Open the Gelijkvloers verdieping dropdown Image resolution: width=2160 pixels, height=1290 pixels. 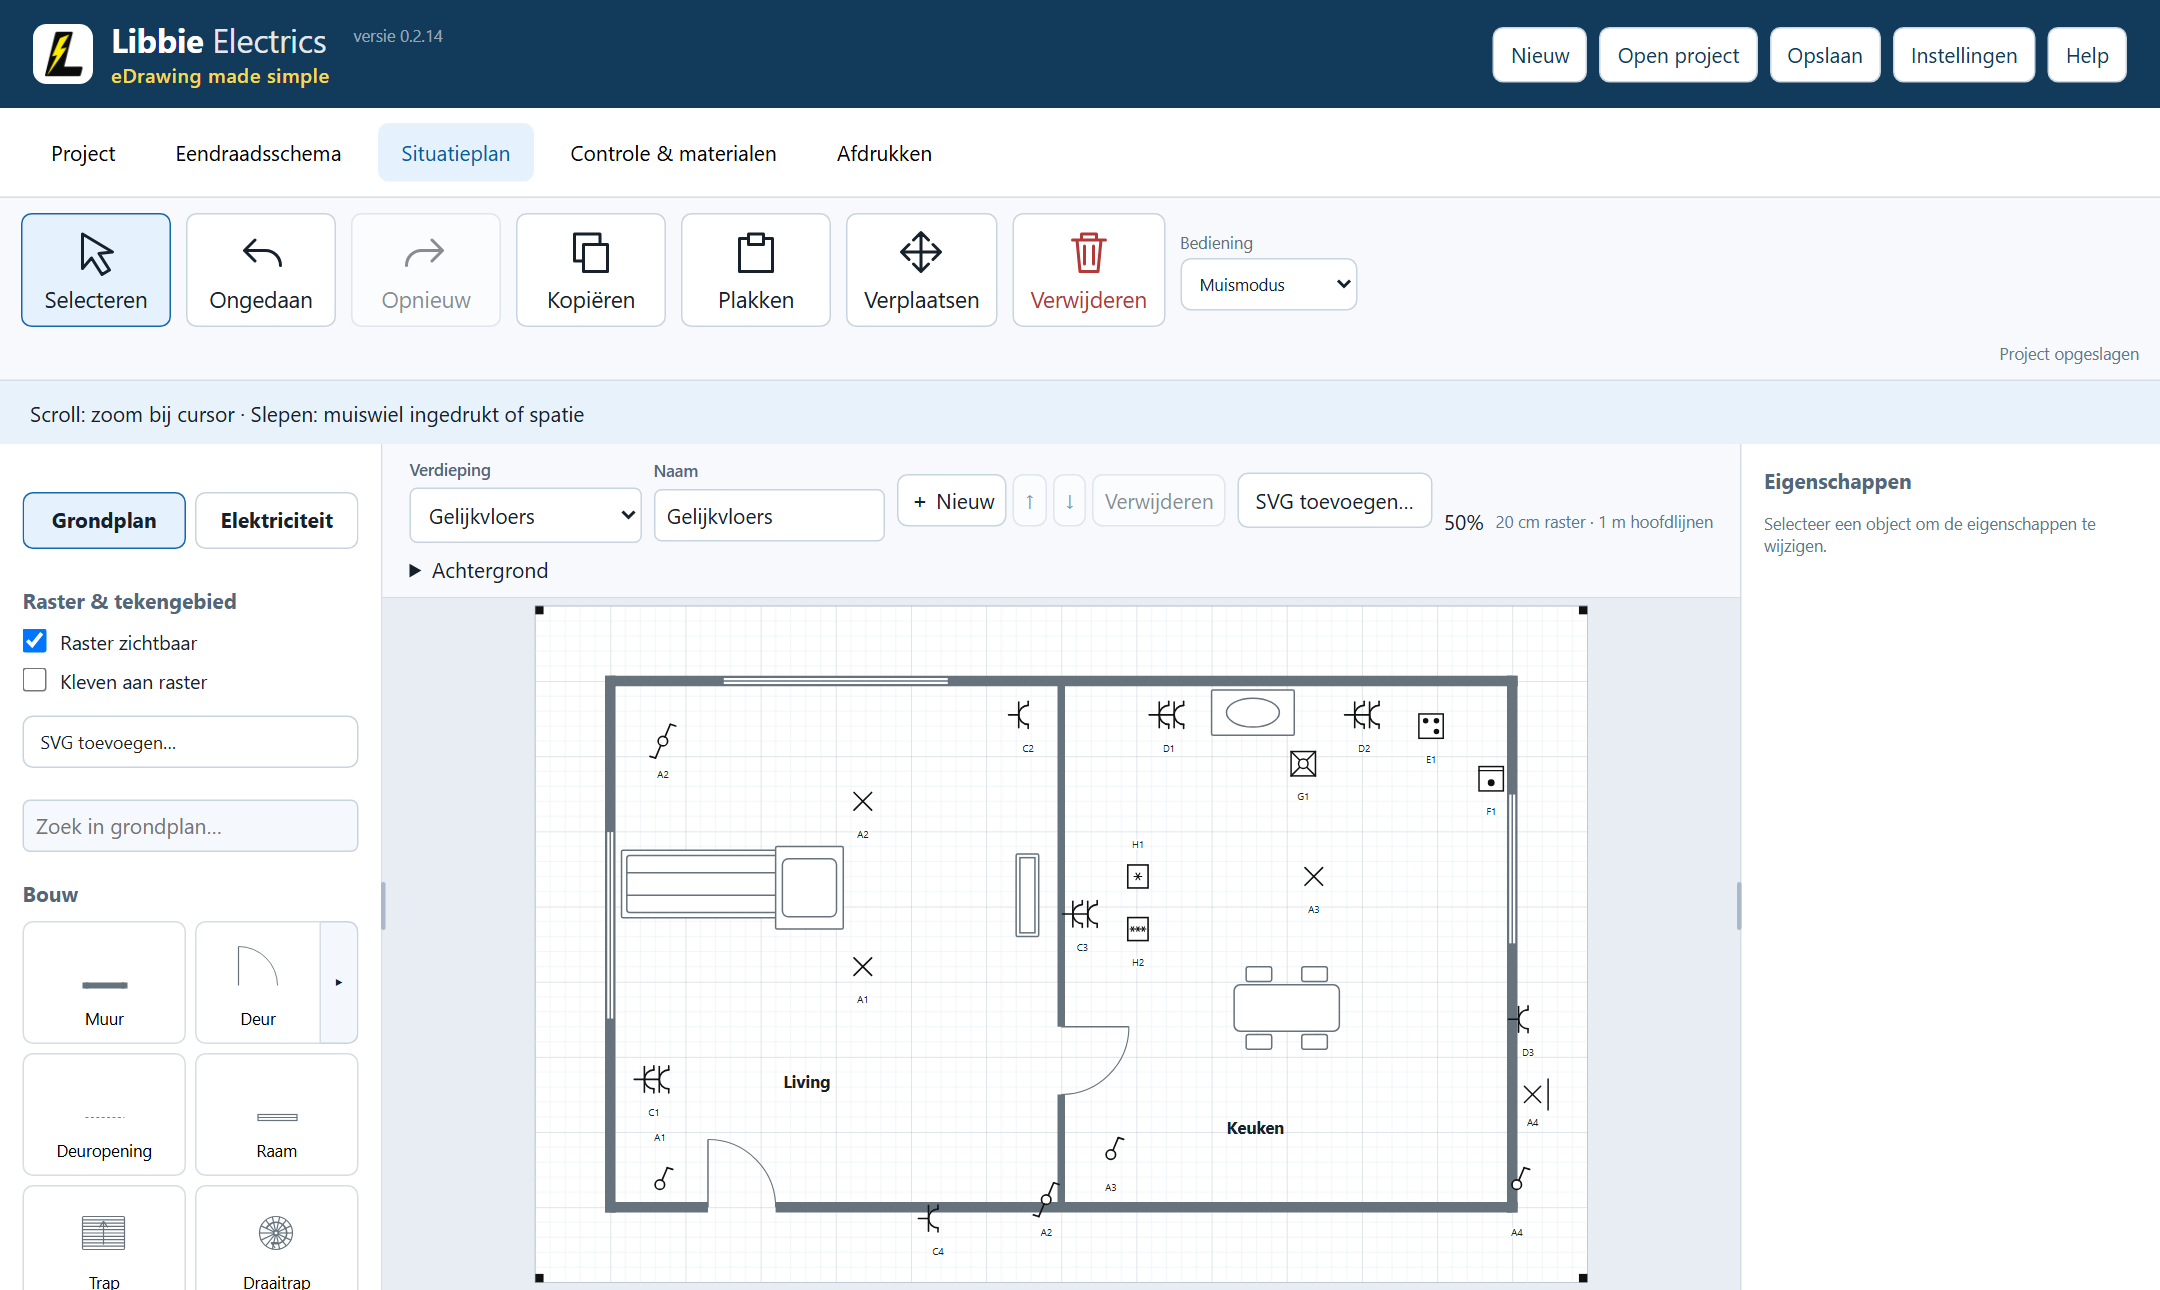coord(526,516)
